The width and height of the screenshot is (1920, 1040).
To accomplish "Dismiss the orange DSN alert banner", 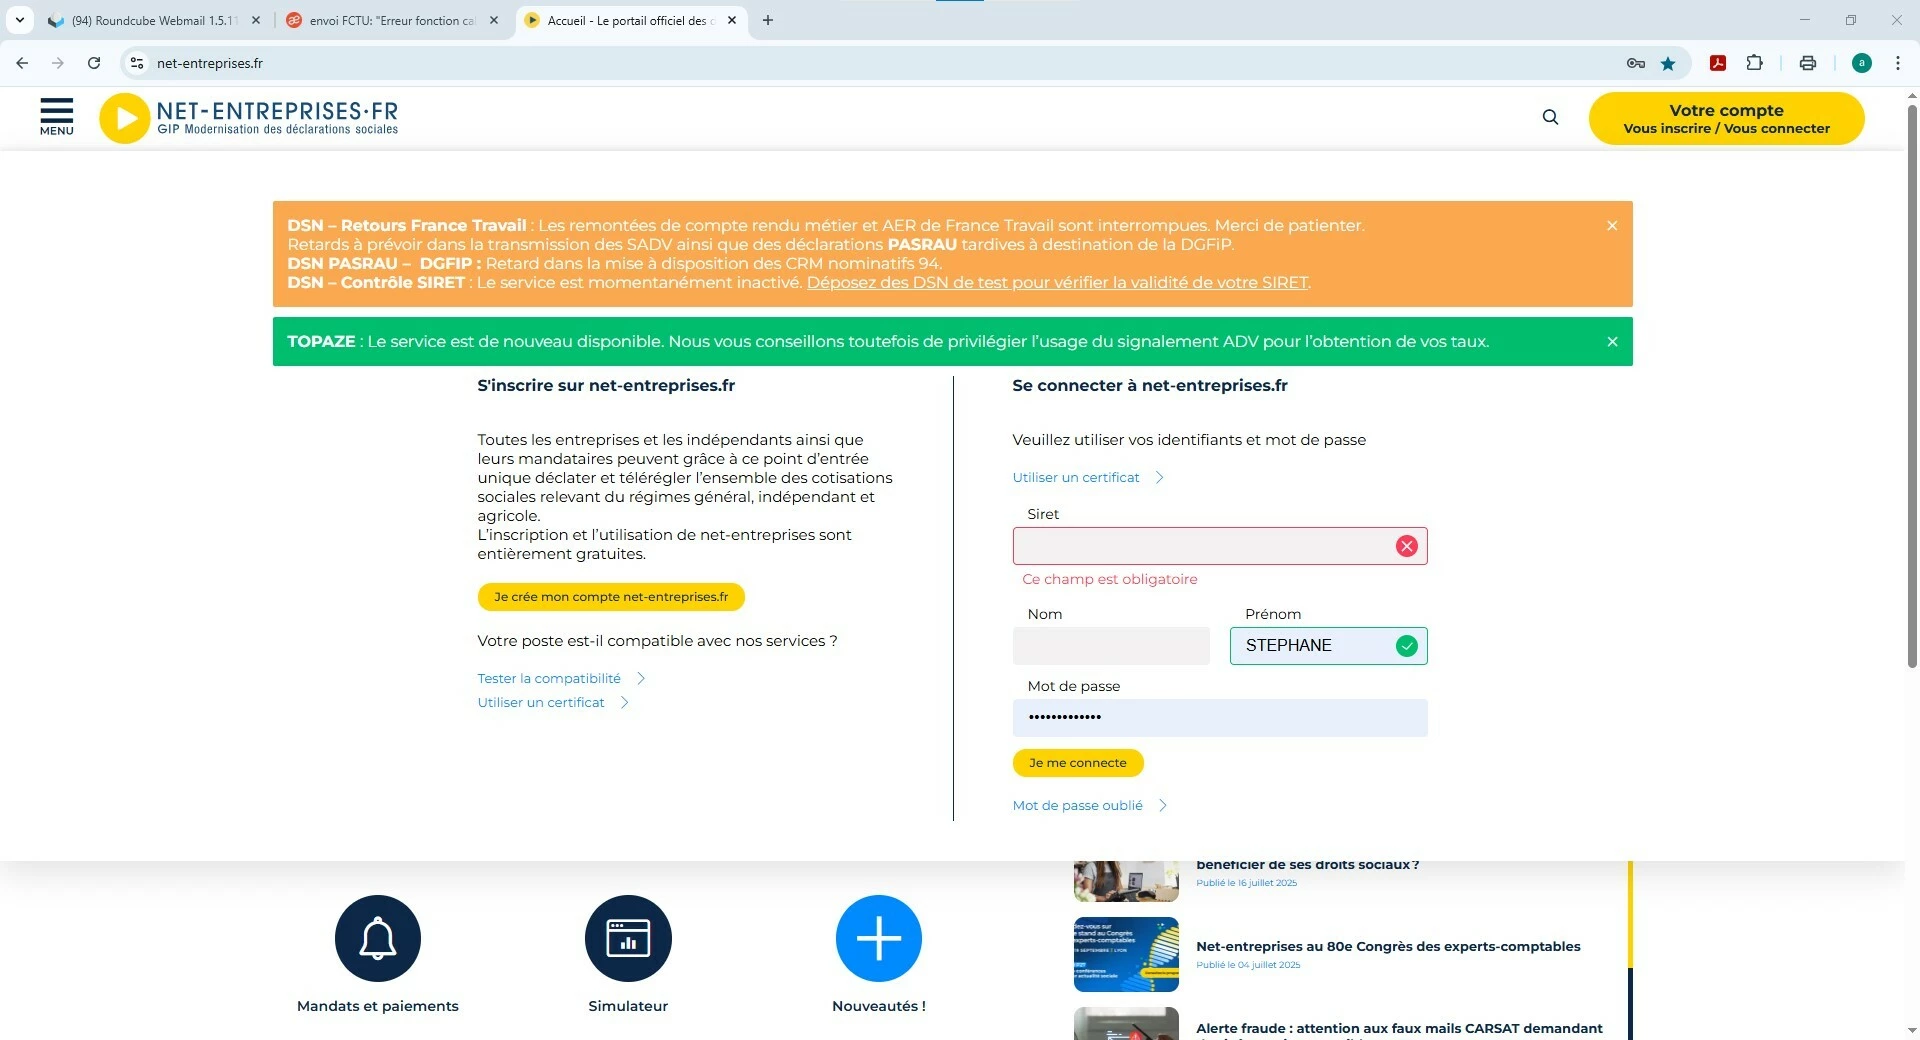I will pos(1612,226).
